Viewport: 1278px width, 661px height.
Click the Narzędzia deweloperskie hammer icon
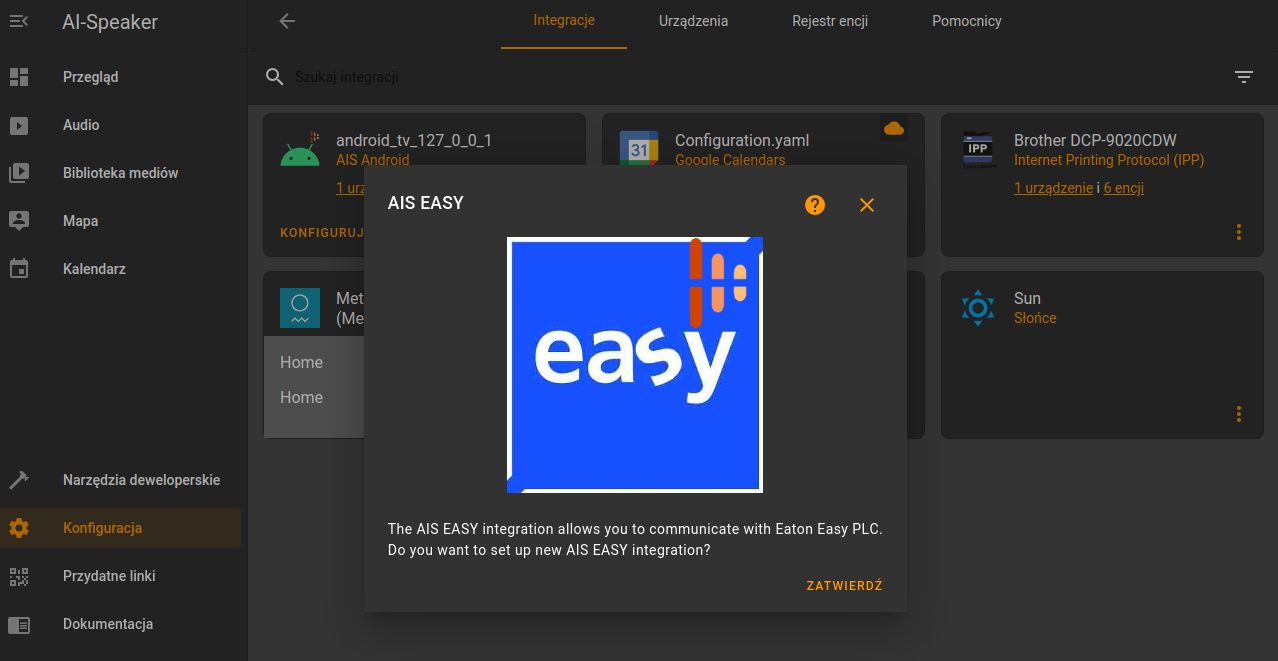pyautogui.click(x=19, y=480)
